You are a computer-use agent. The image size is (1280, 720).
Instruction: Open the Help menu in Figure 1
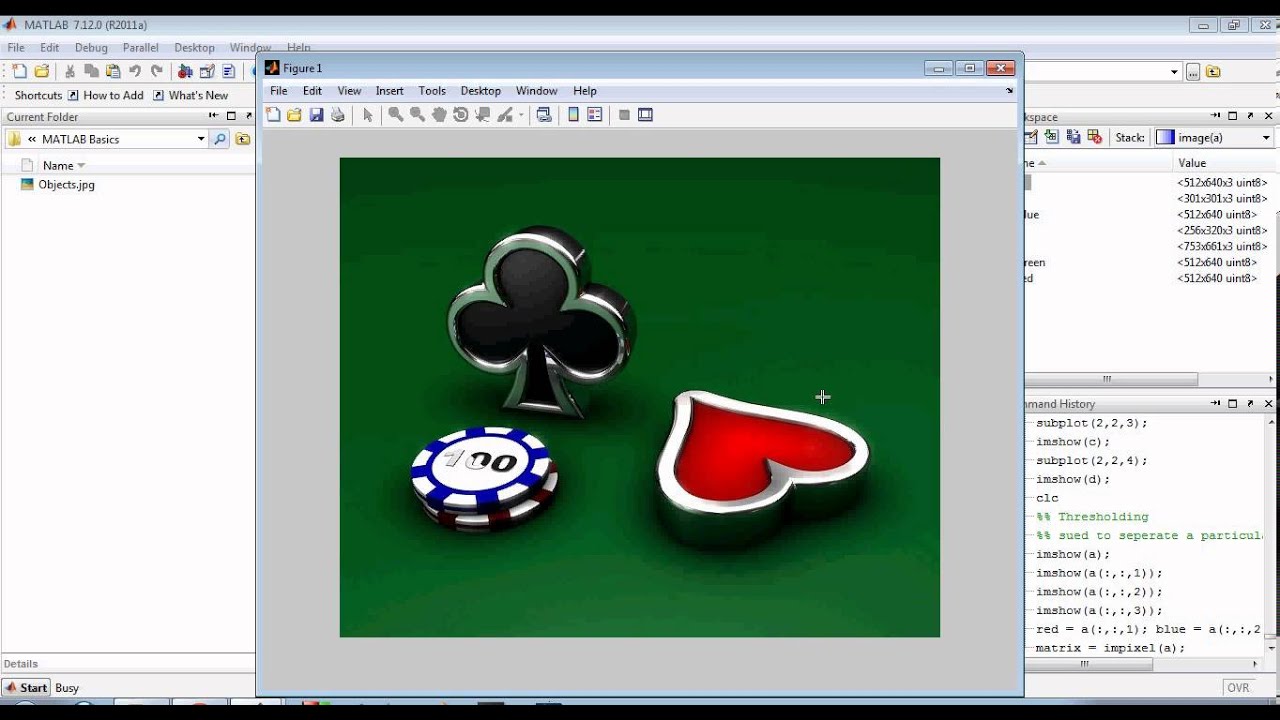[x=585, y=91]
